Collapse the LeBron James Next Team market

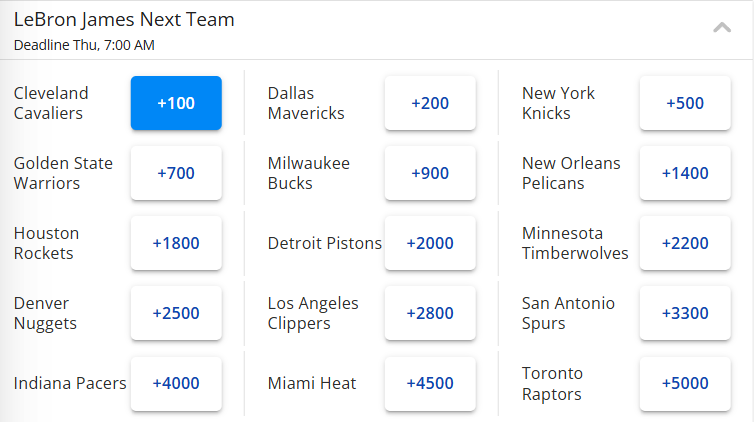click(721, 28)
